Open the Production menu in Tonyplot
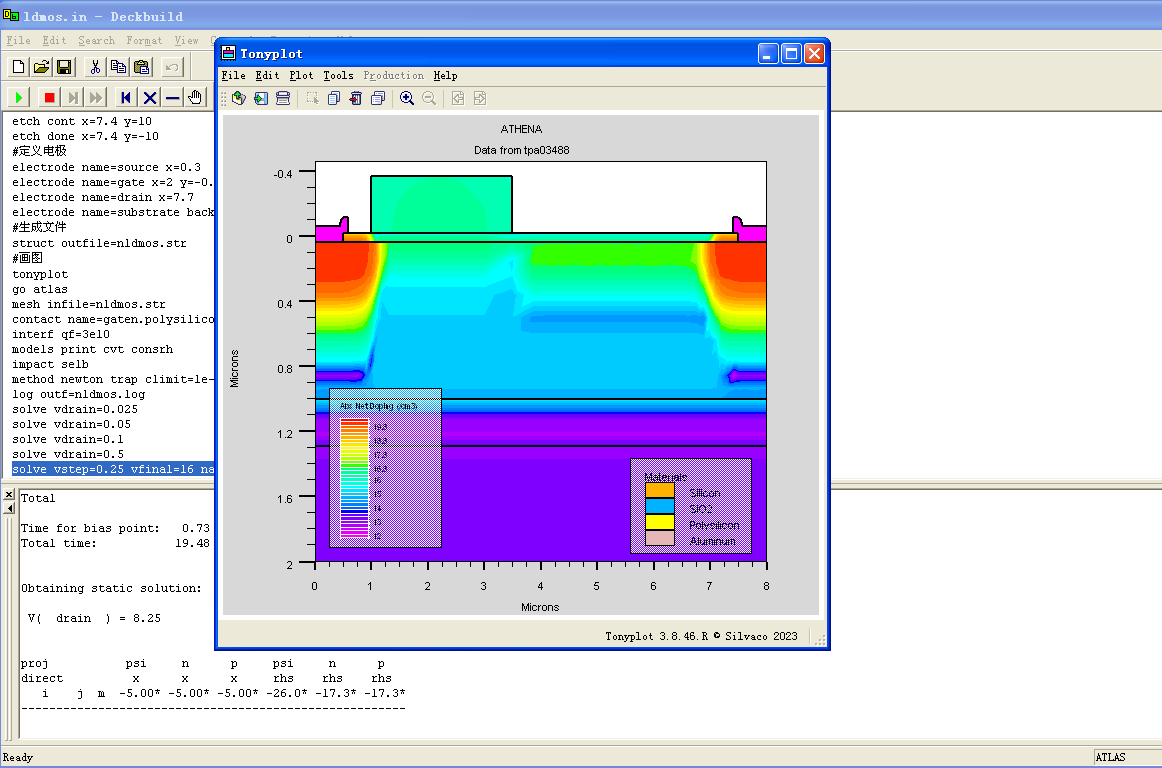The image size is (1162, 768). (x=393, y=75)
